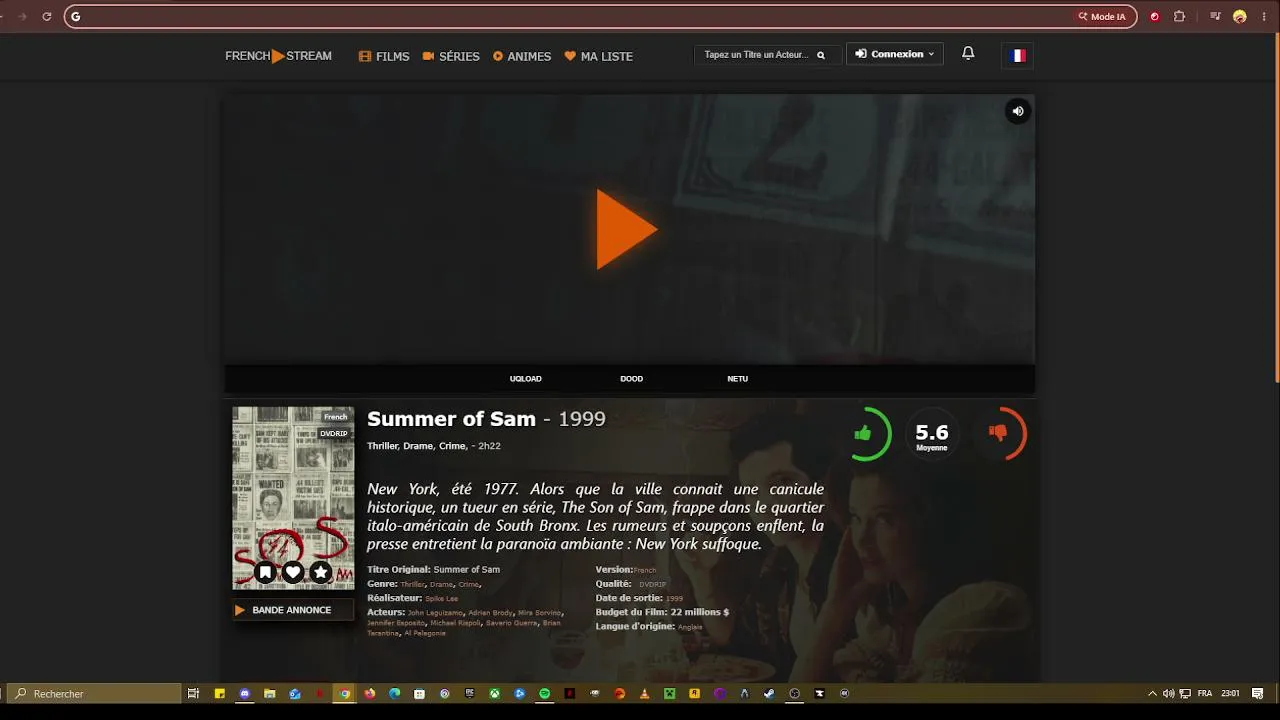Reload the page in the browser
The width and height of the screenshot is (1280, 720).
click(x=46, y=16)
